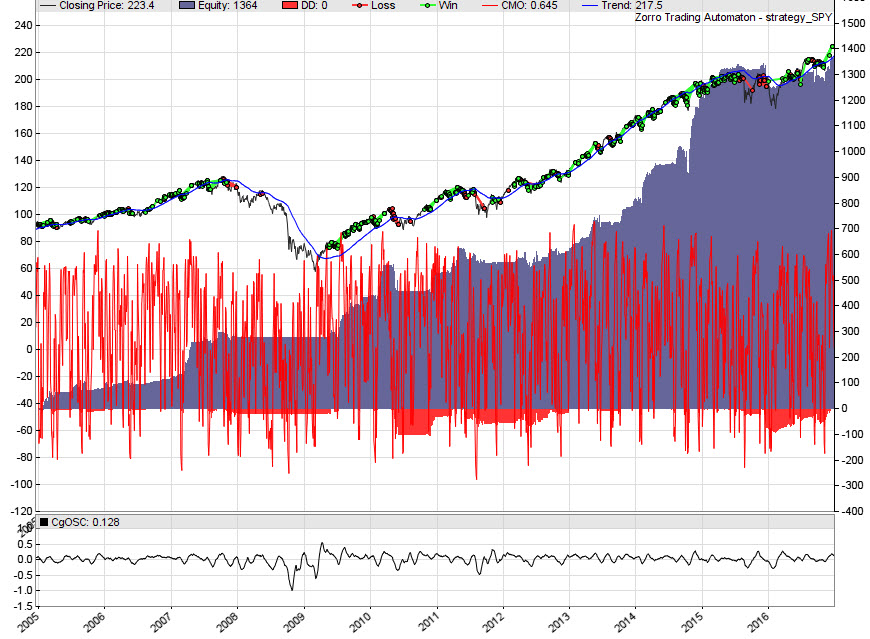Click the CMO legend line marker
This screenshot has width=870, height=639.
coord(491,5)
